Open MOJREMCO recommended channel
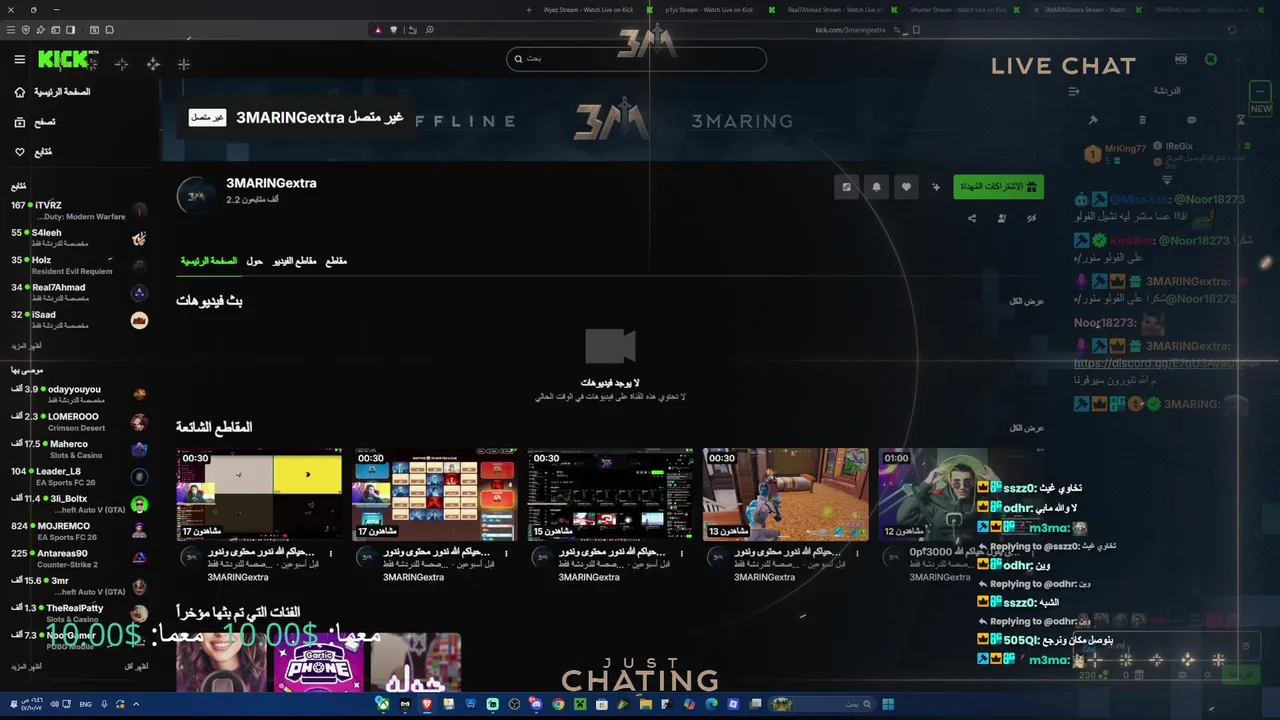 point(79,531)
